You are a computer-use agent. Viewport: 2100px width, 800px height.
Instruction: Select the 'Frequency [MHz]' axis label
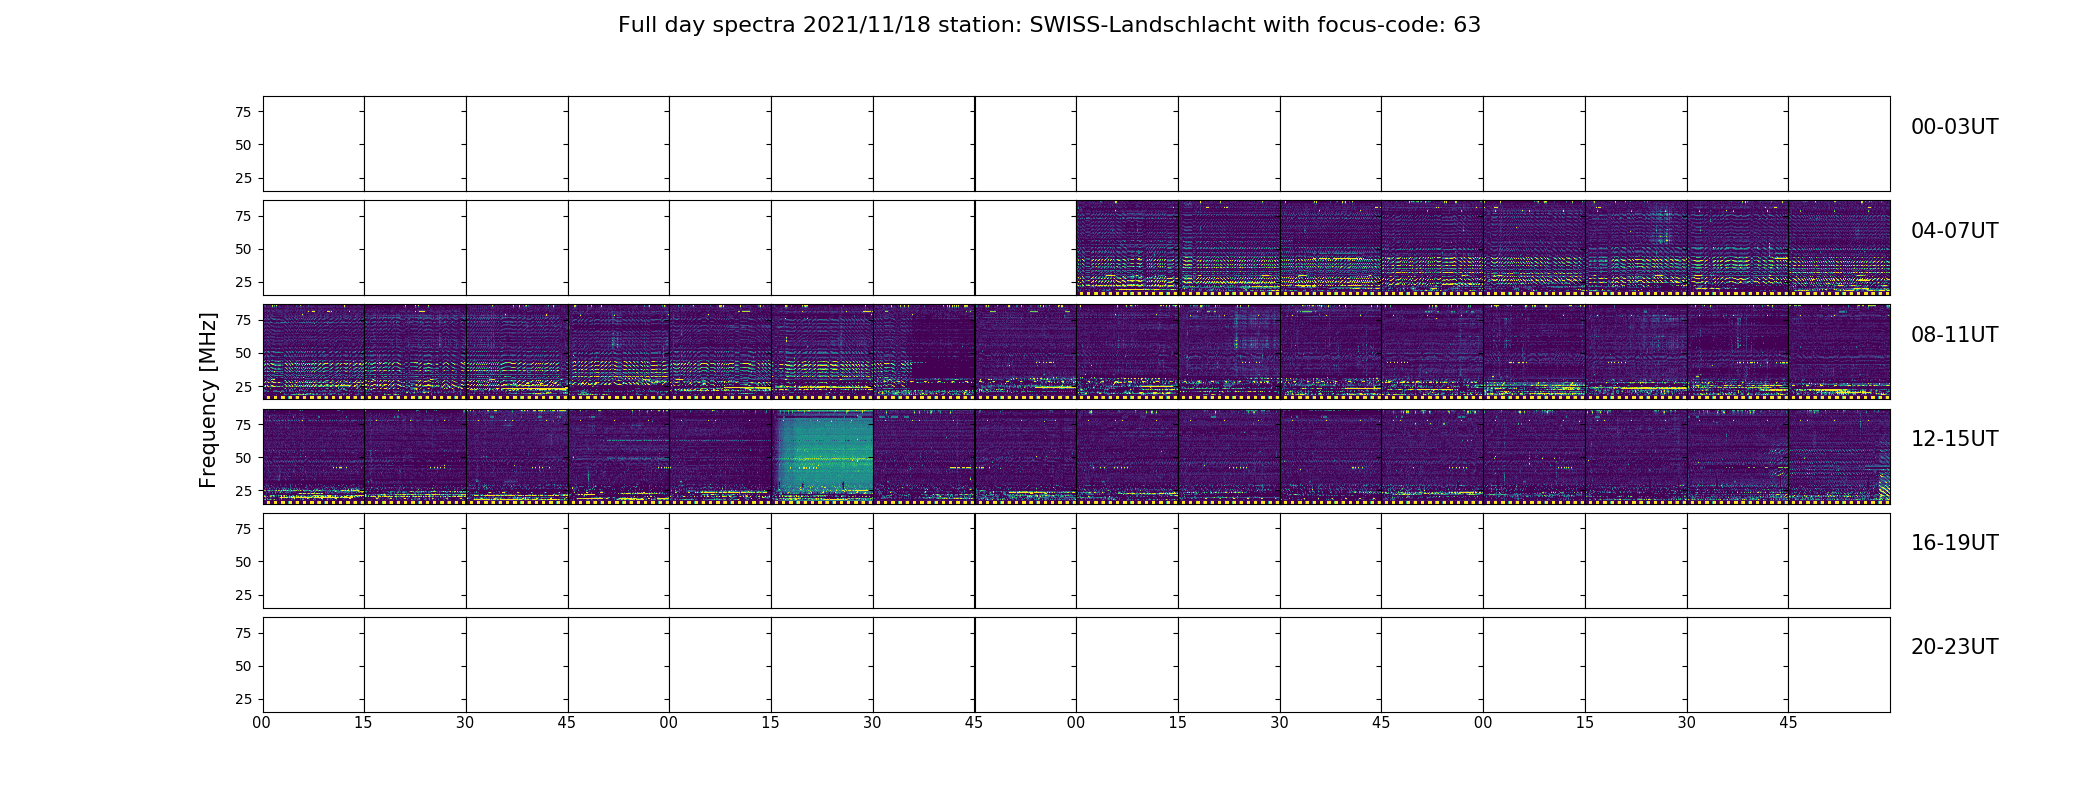(208, 400)
